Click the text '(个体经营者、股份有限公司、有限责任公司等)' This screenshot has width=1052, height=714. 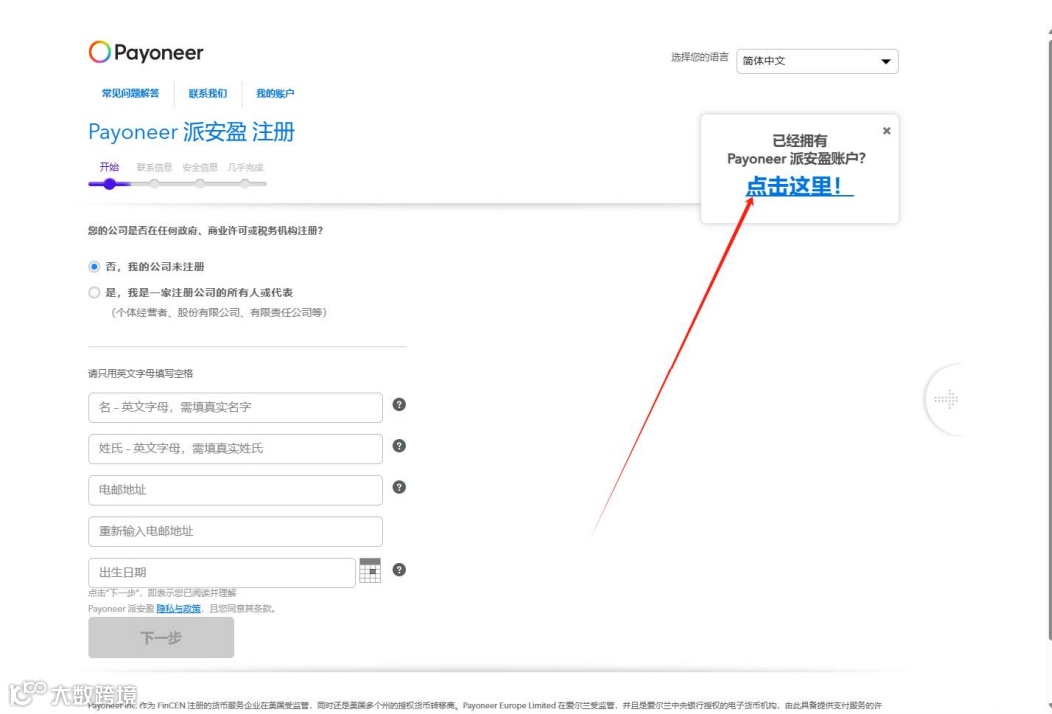coord(219,313)
